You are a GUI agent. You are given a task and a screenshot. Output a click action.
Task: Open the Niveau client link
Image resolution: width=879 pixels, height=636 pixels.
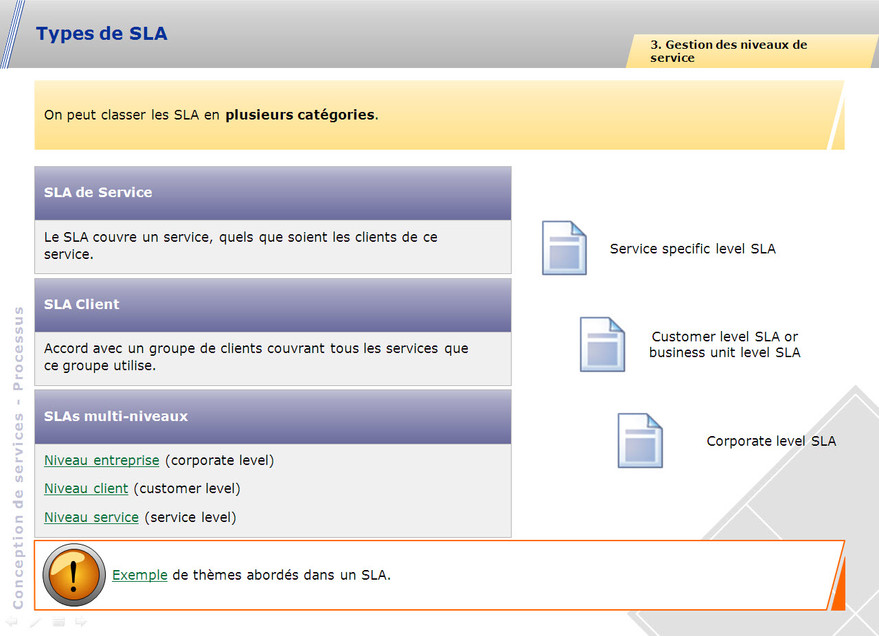tap(86, 489)
